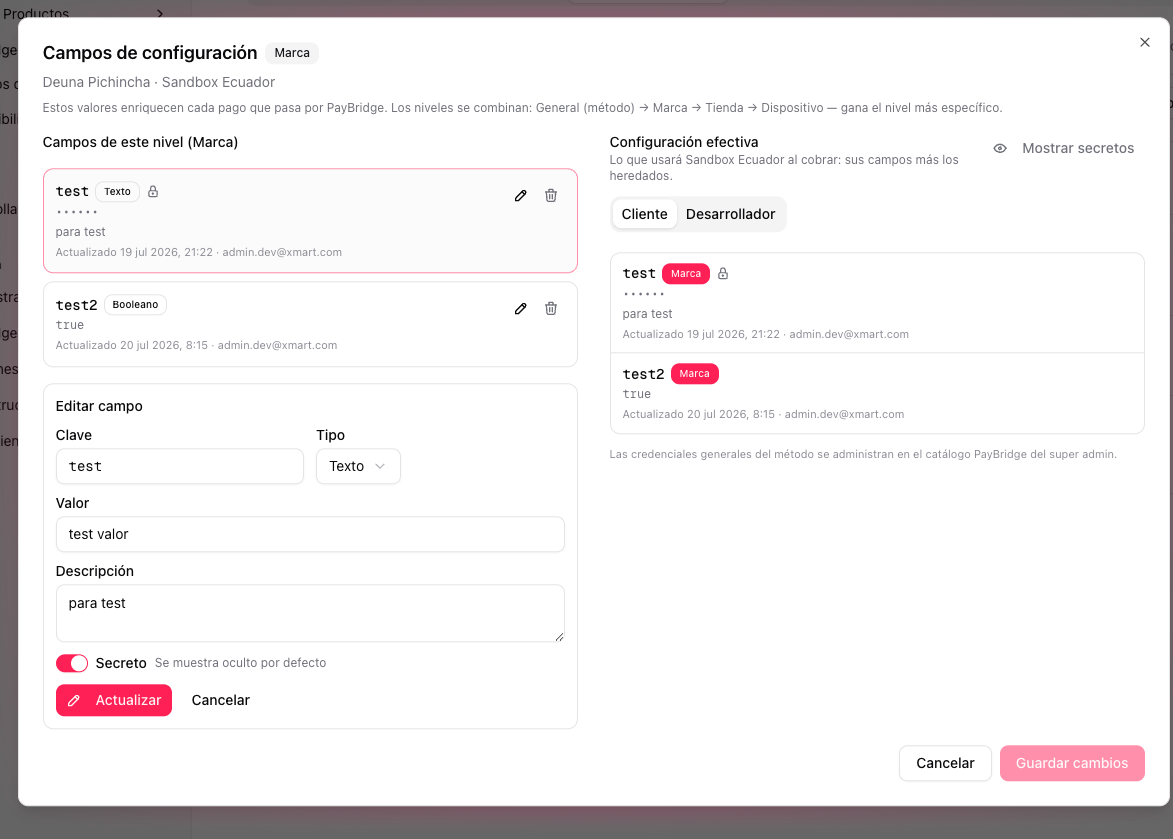1173x839 pixels.
Task: Cancel editing the field in Editar campo
Action: tap(221, 700)
